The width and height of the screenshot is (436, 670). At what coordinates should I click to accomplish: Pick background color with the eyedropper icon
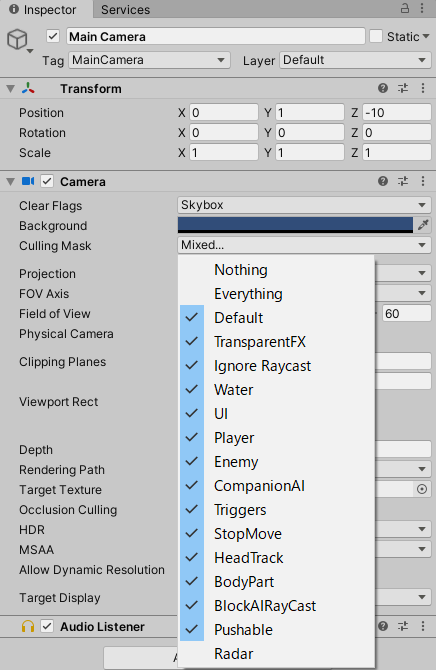(x=423, y=225)
